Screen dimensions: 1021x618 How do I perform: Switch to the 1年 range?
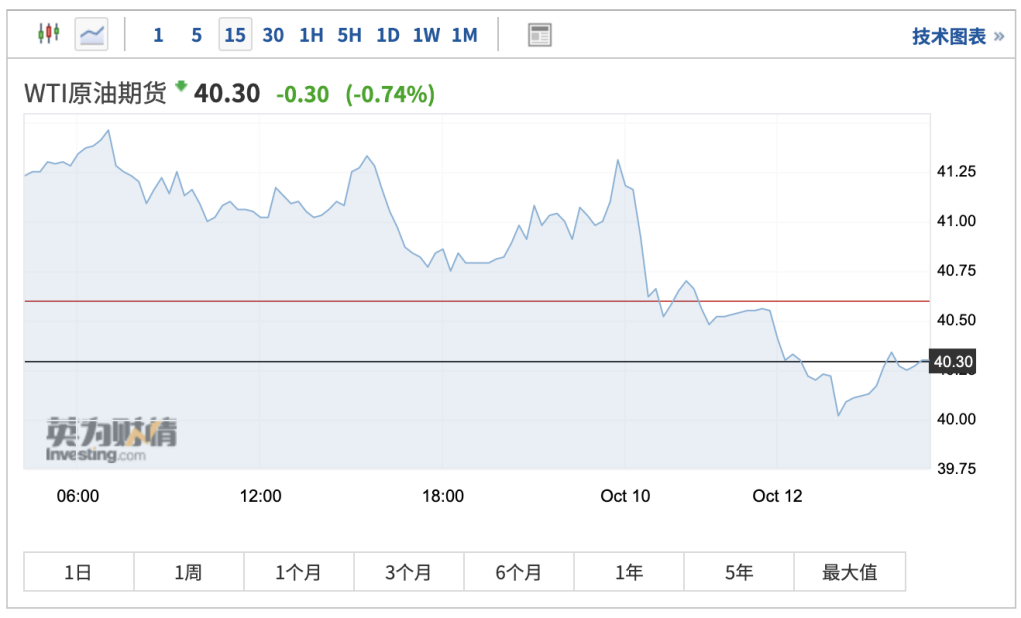628,573
